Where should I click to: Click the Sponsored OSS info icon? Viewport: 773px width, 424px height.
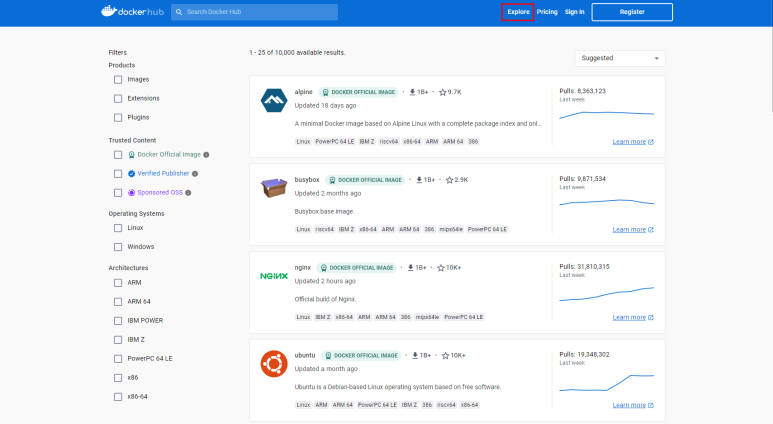coord(188,193)
